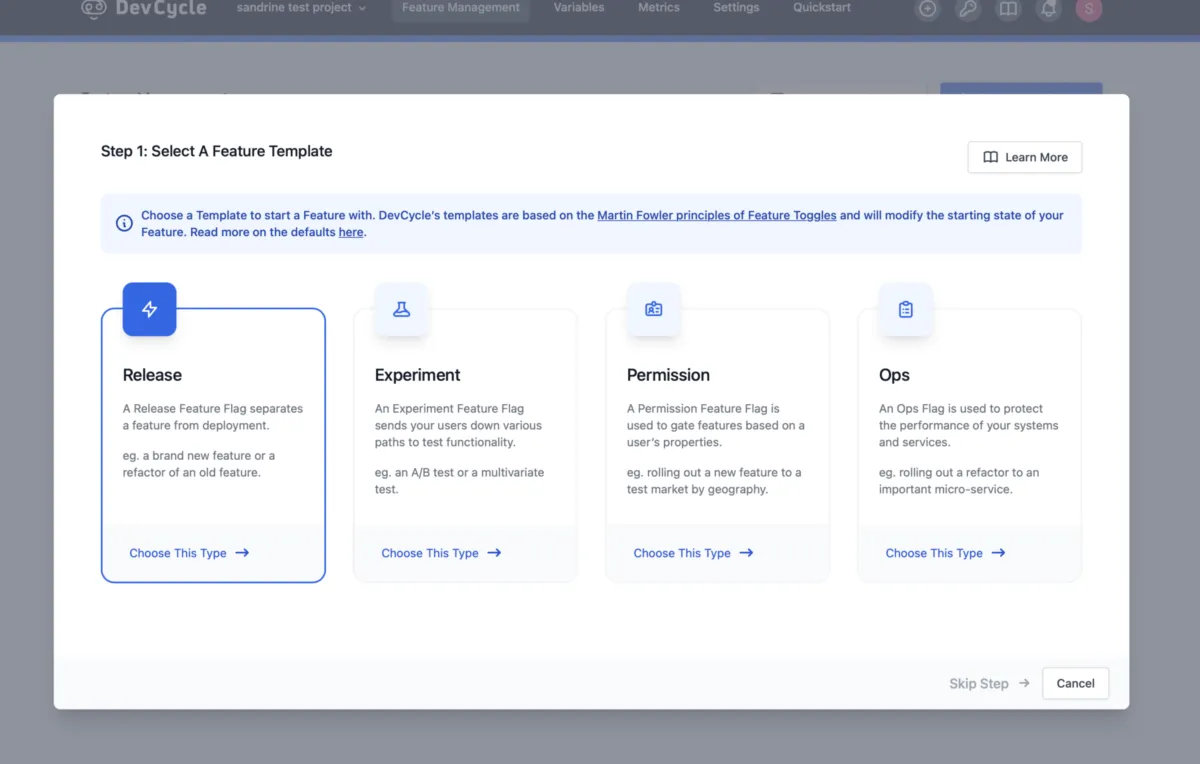
Task: Click the plus circle icon in header
Action: click(928, 9)
